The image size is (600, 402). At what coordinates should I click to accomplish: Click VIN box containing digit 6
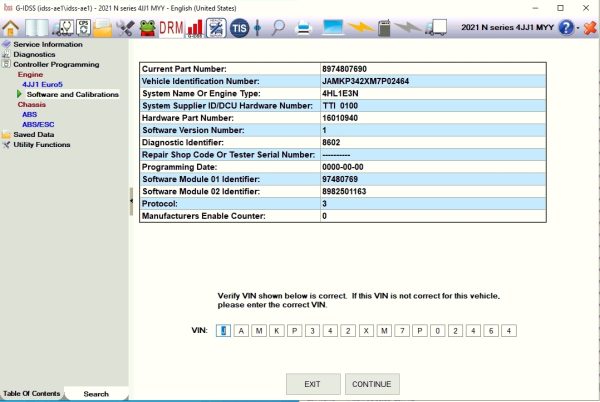tap(491, 330)
